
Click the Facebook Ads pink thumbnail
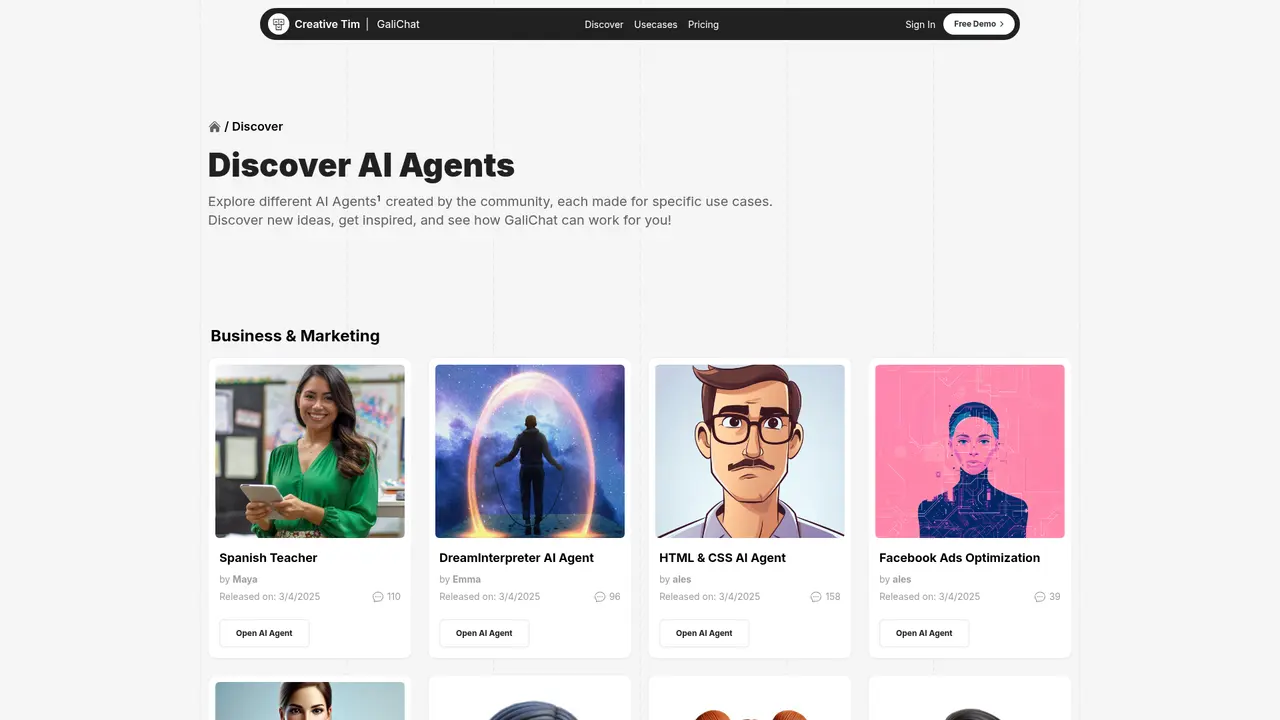coord(970,451)
